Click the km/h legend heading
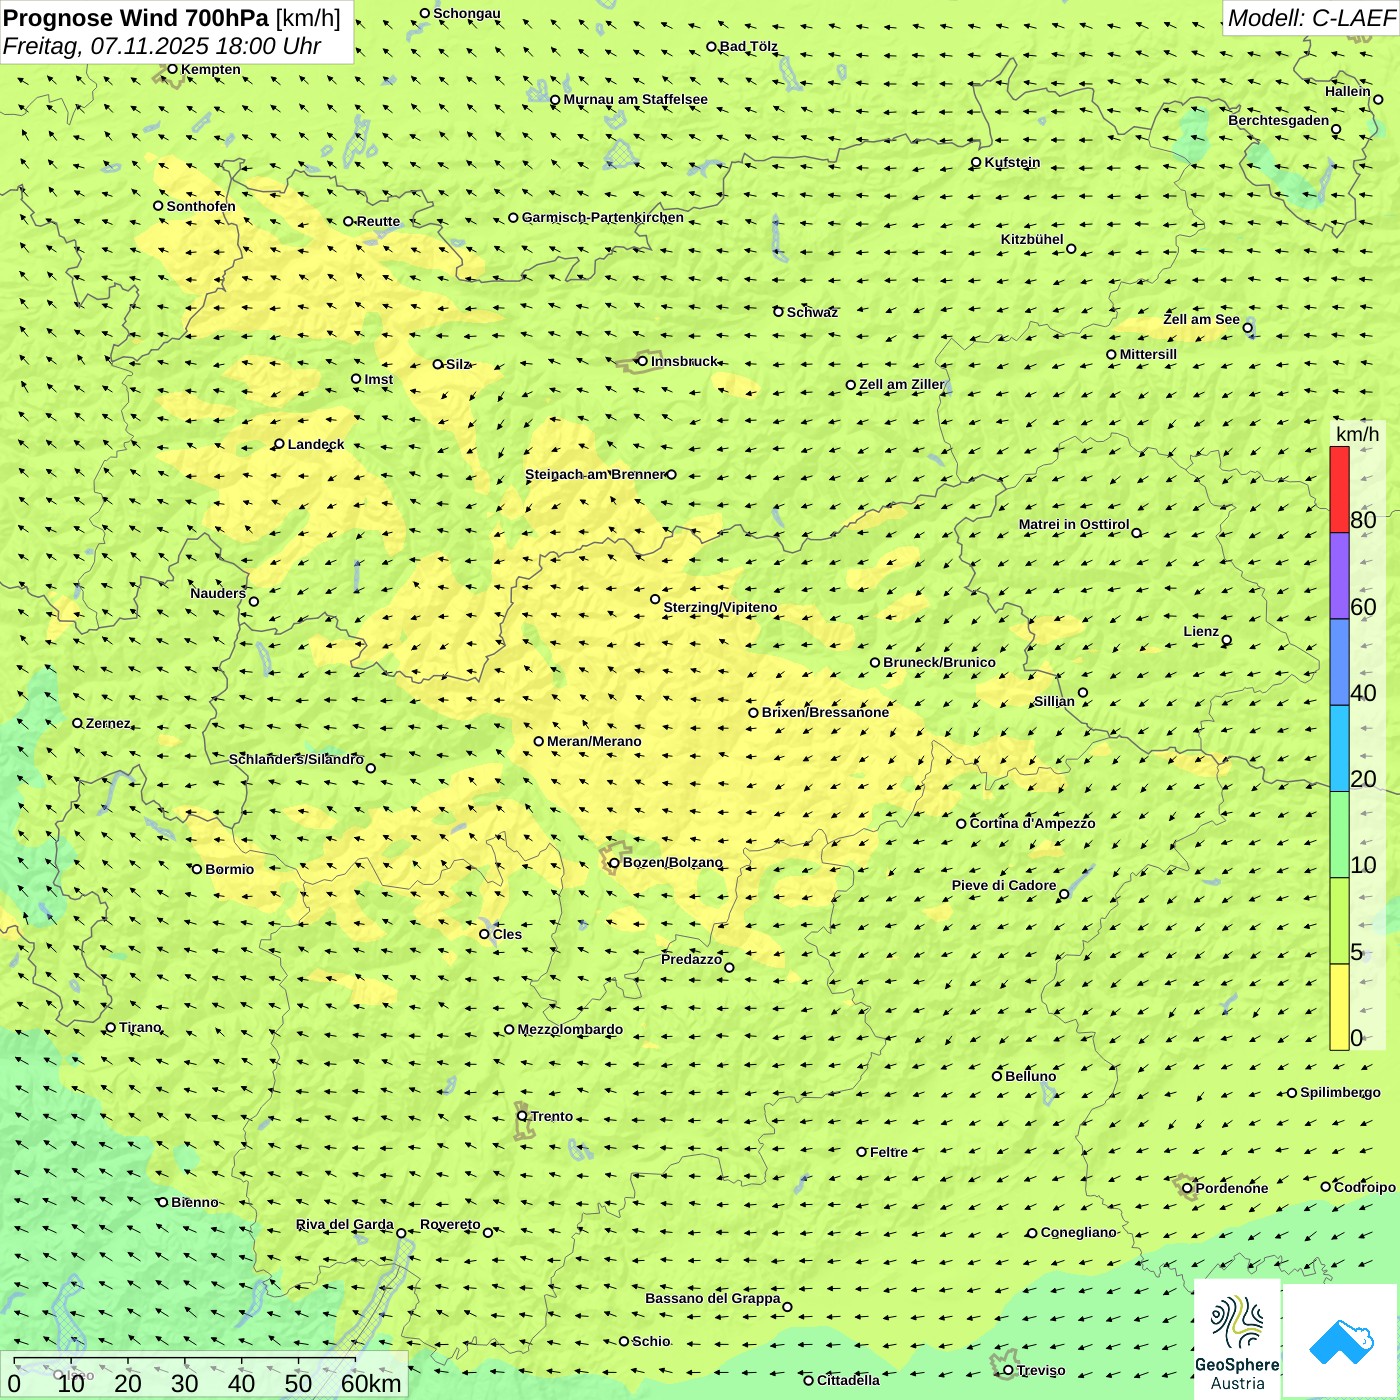1400x1400 pixels. (x=1357, y=433)
